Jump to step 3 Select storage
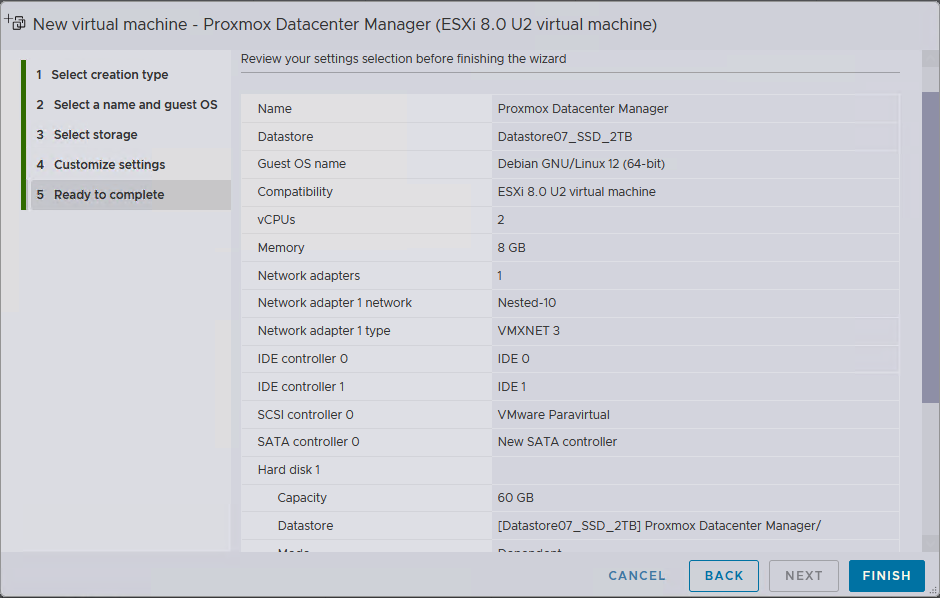Image resolution: width=940 pixels, height=598 pixels. tap(95, 135)
